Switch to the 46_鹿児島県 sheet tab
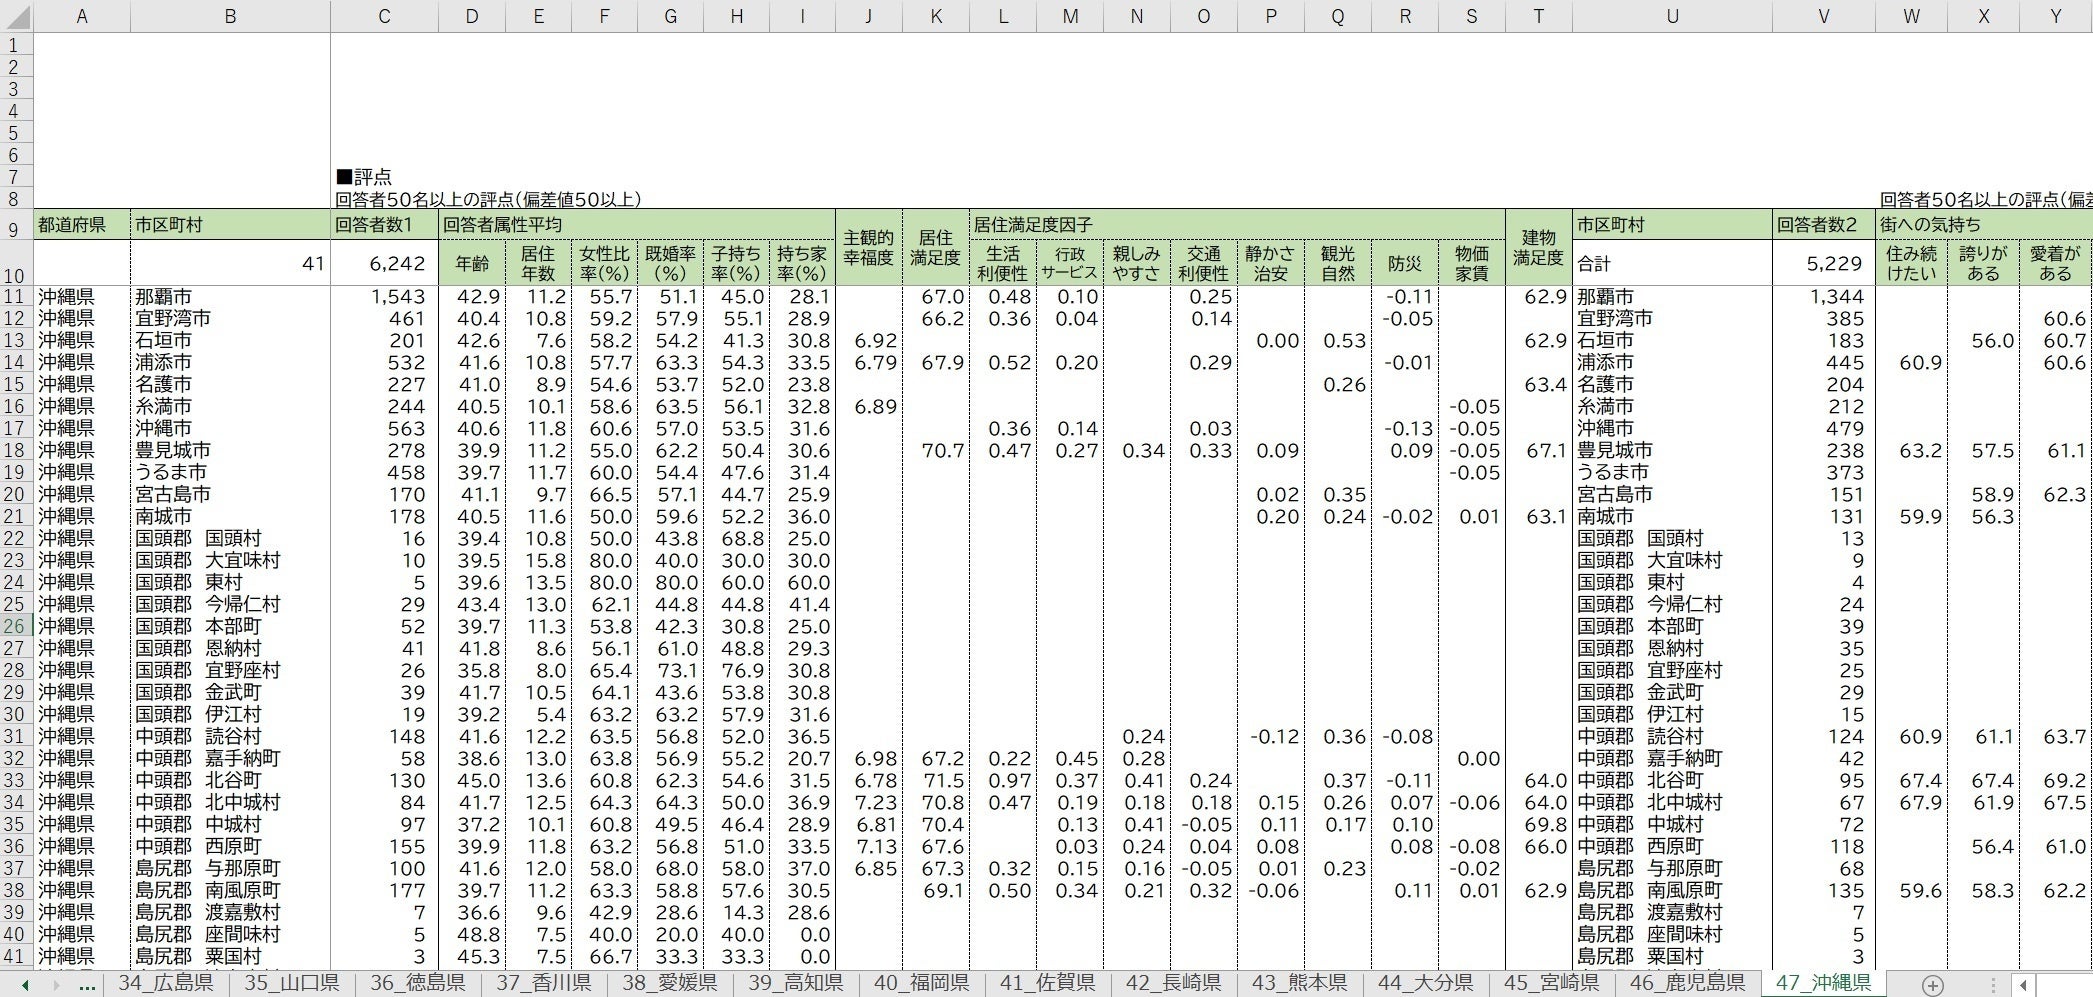 (1687, 983)
